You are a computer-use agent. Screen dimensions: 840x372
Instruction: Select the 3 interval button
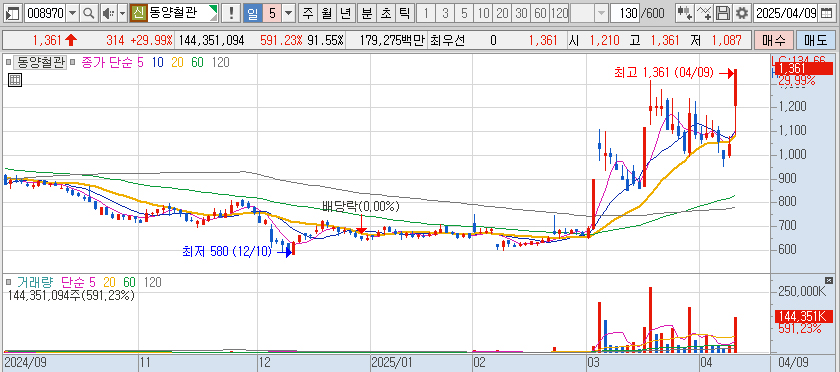coord(445,13)
